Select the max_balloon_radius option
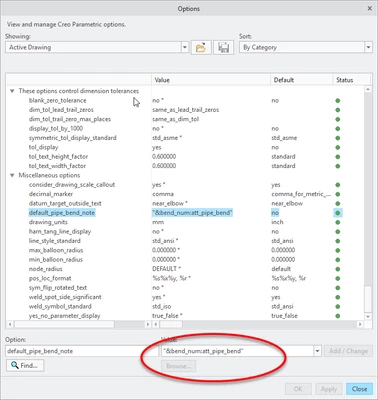The image size is (378, 400). 56,250
